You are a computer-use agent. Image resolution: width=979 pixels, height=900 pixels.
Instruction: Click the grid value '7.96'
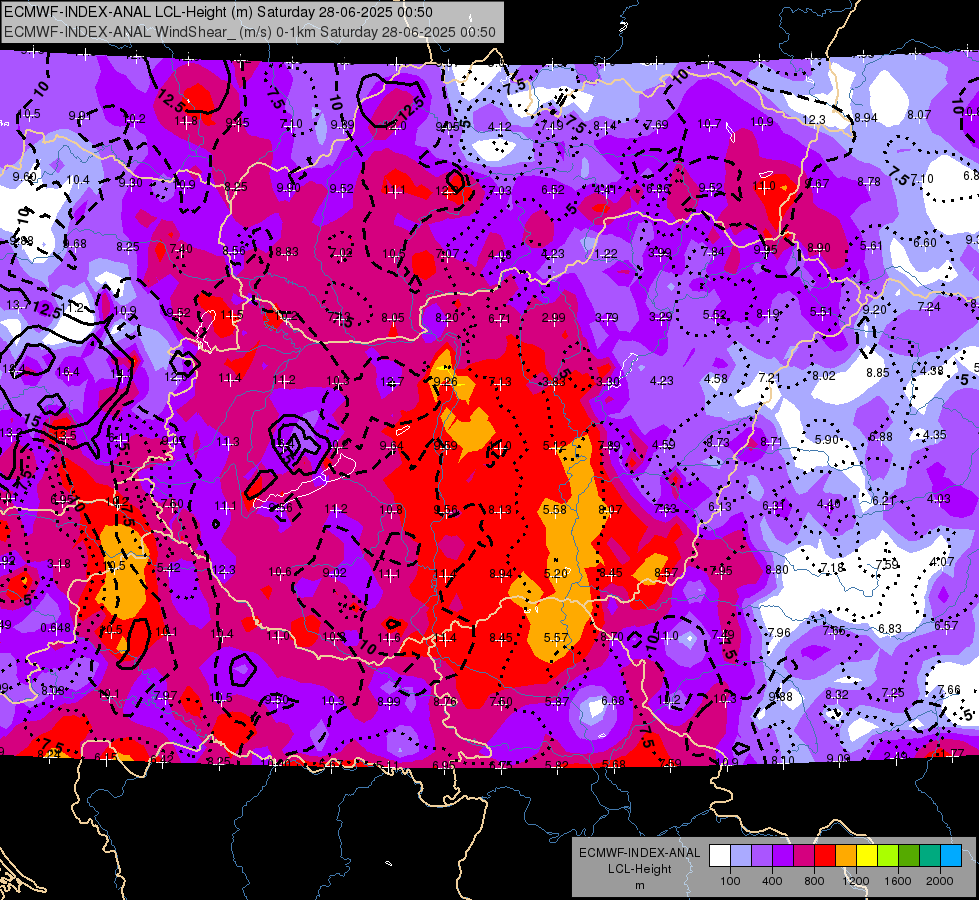779,633
